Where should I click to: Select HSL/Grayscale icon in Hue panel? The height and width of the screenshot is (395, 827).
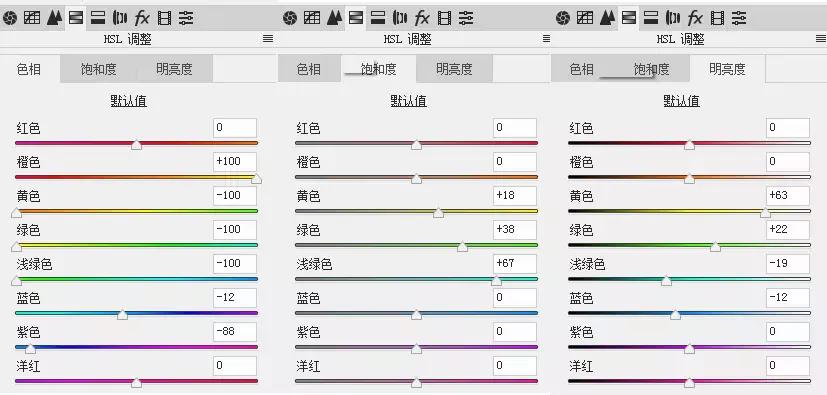click(75, 18)
